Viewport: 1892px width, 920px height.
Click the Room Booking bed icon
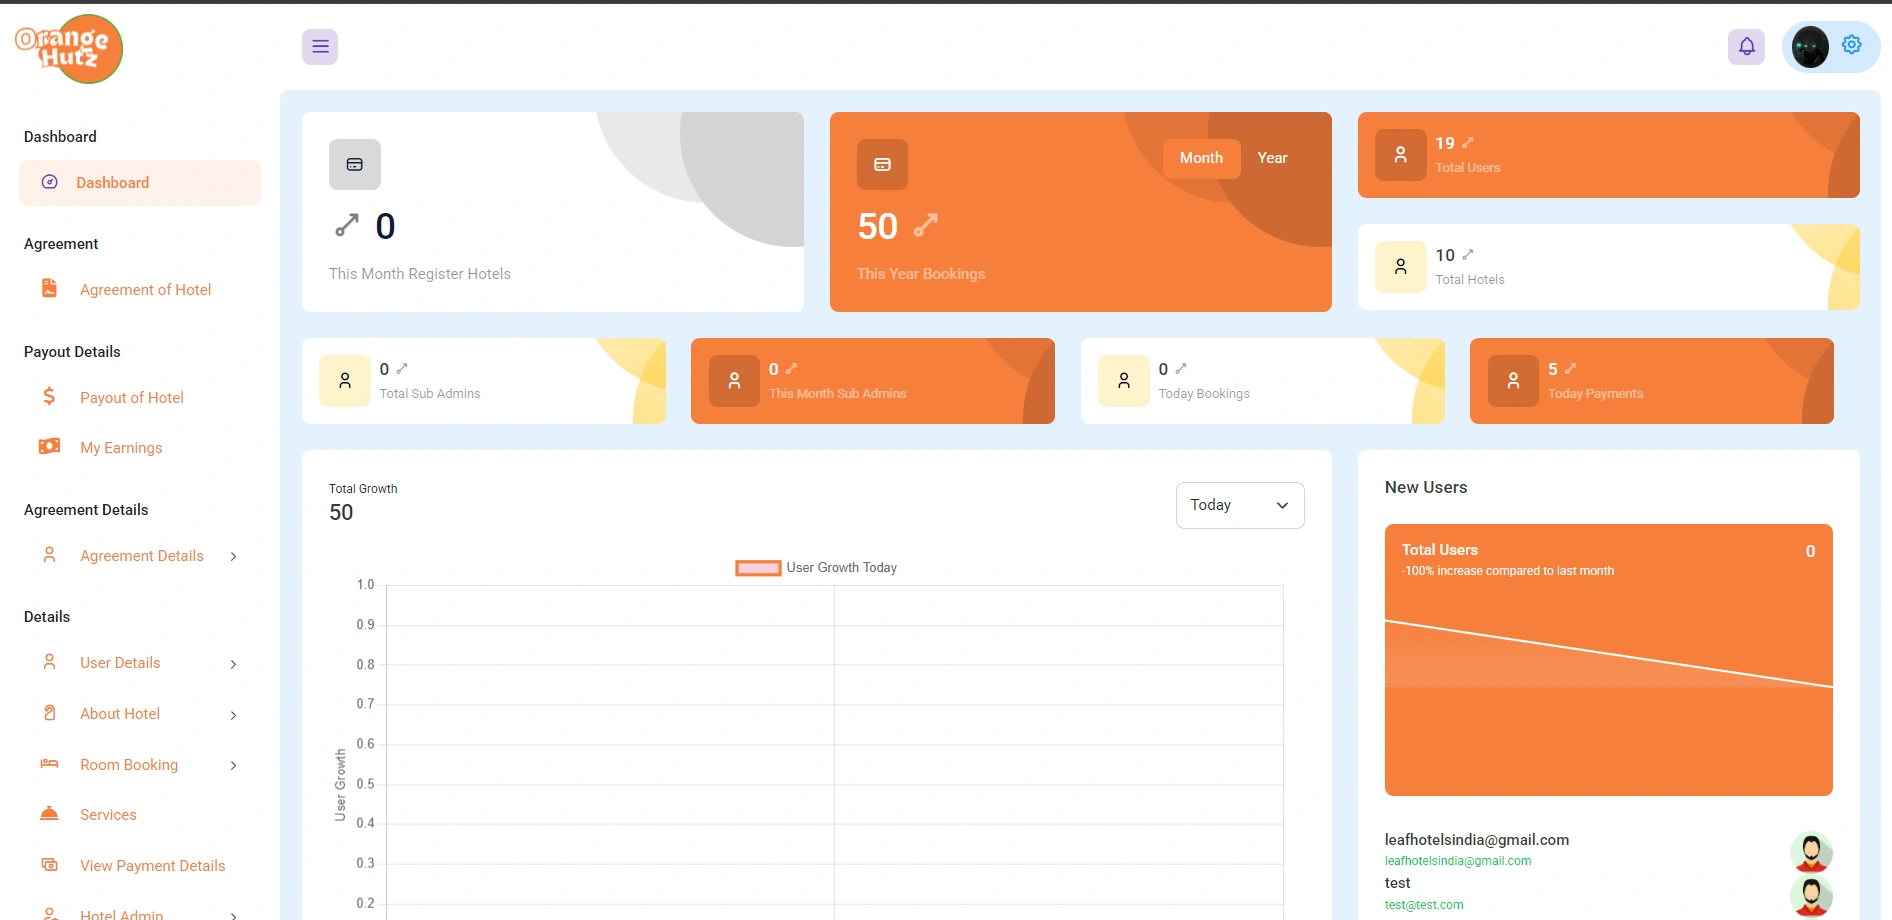tap(49, 764)
